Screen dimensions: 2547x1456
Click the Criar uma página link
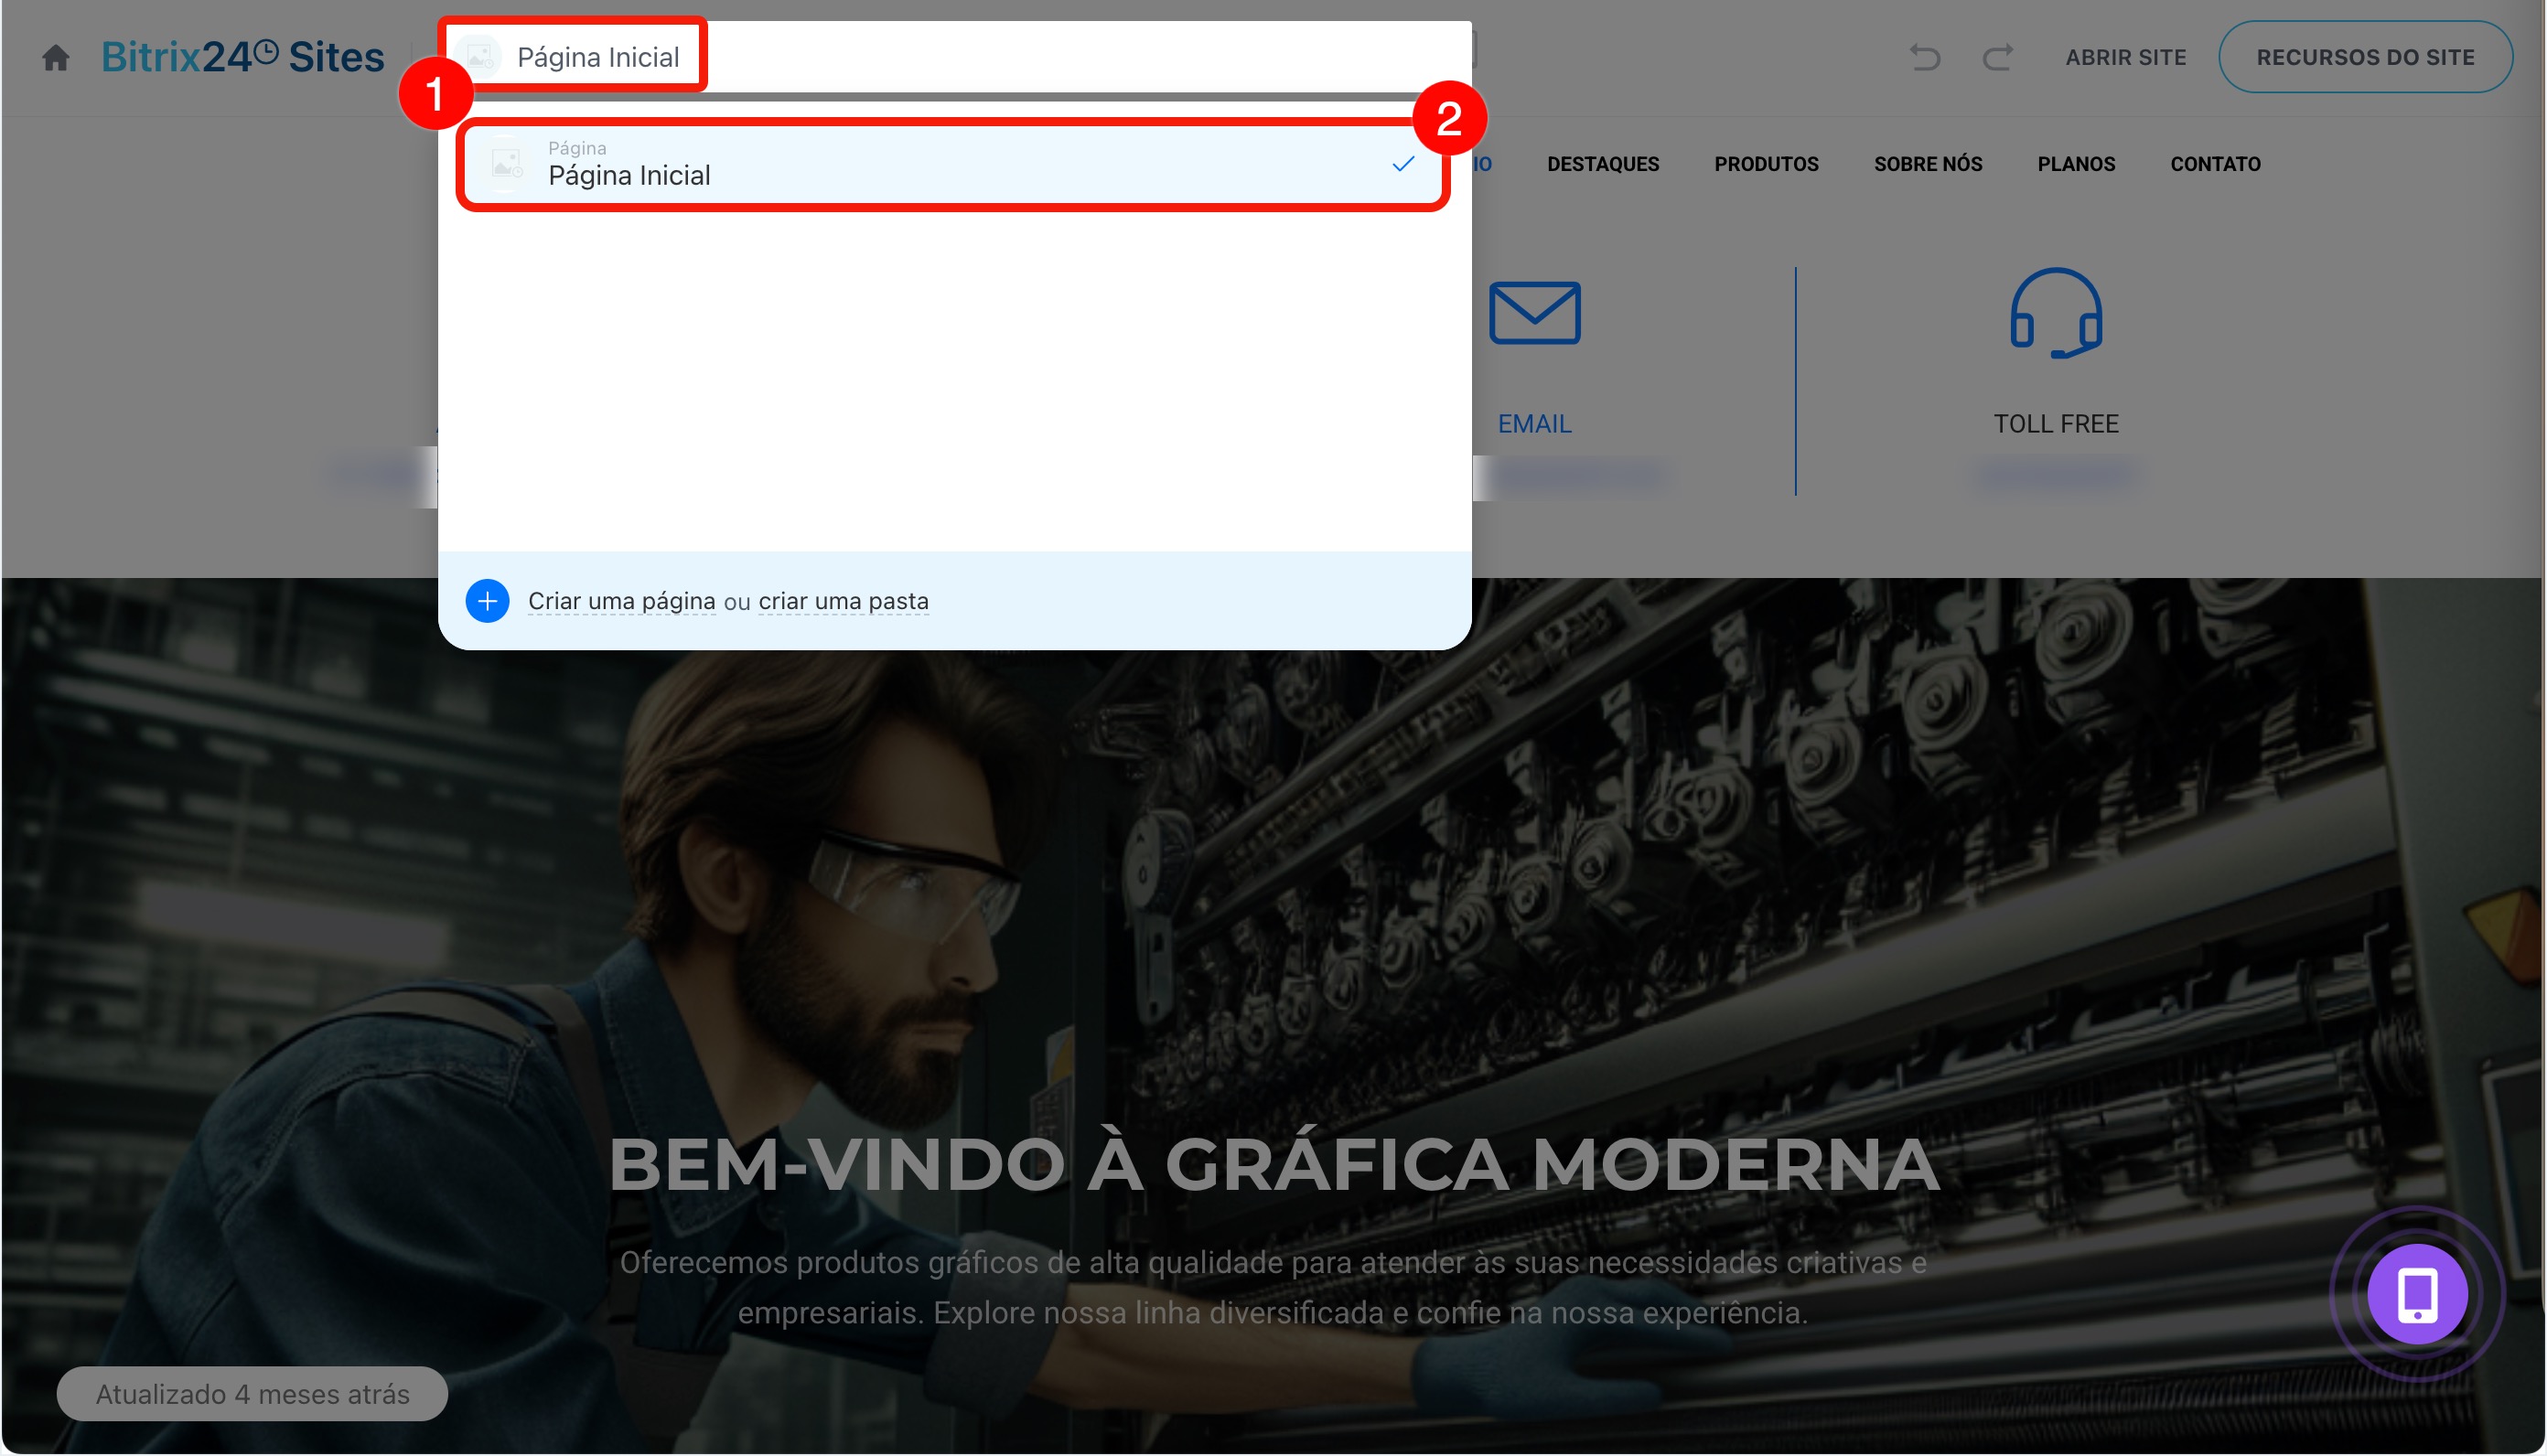(621, 601)
